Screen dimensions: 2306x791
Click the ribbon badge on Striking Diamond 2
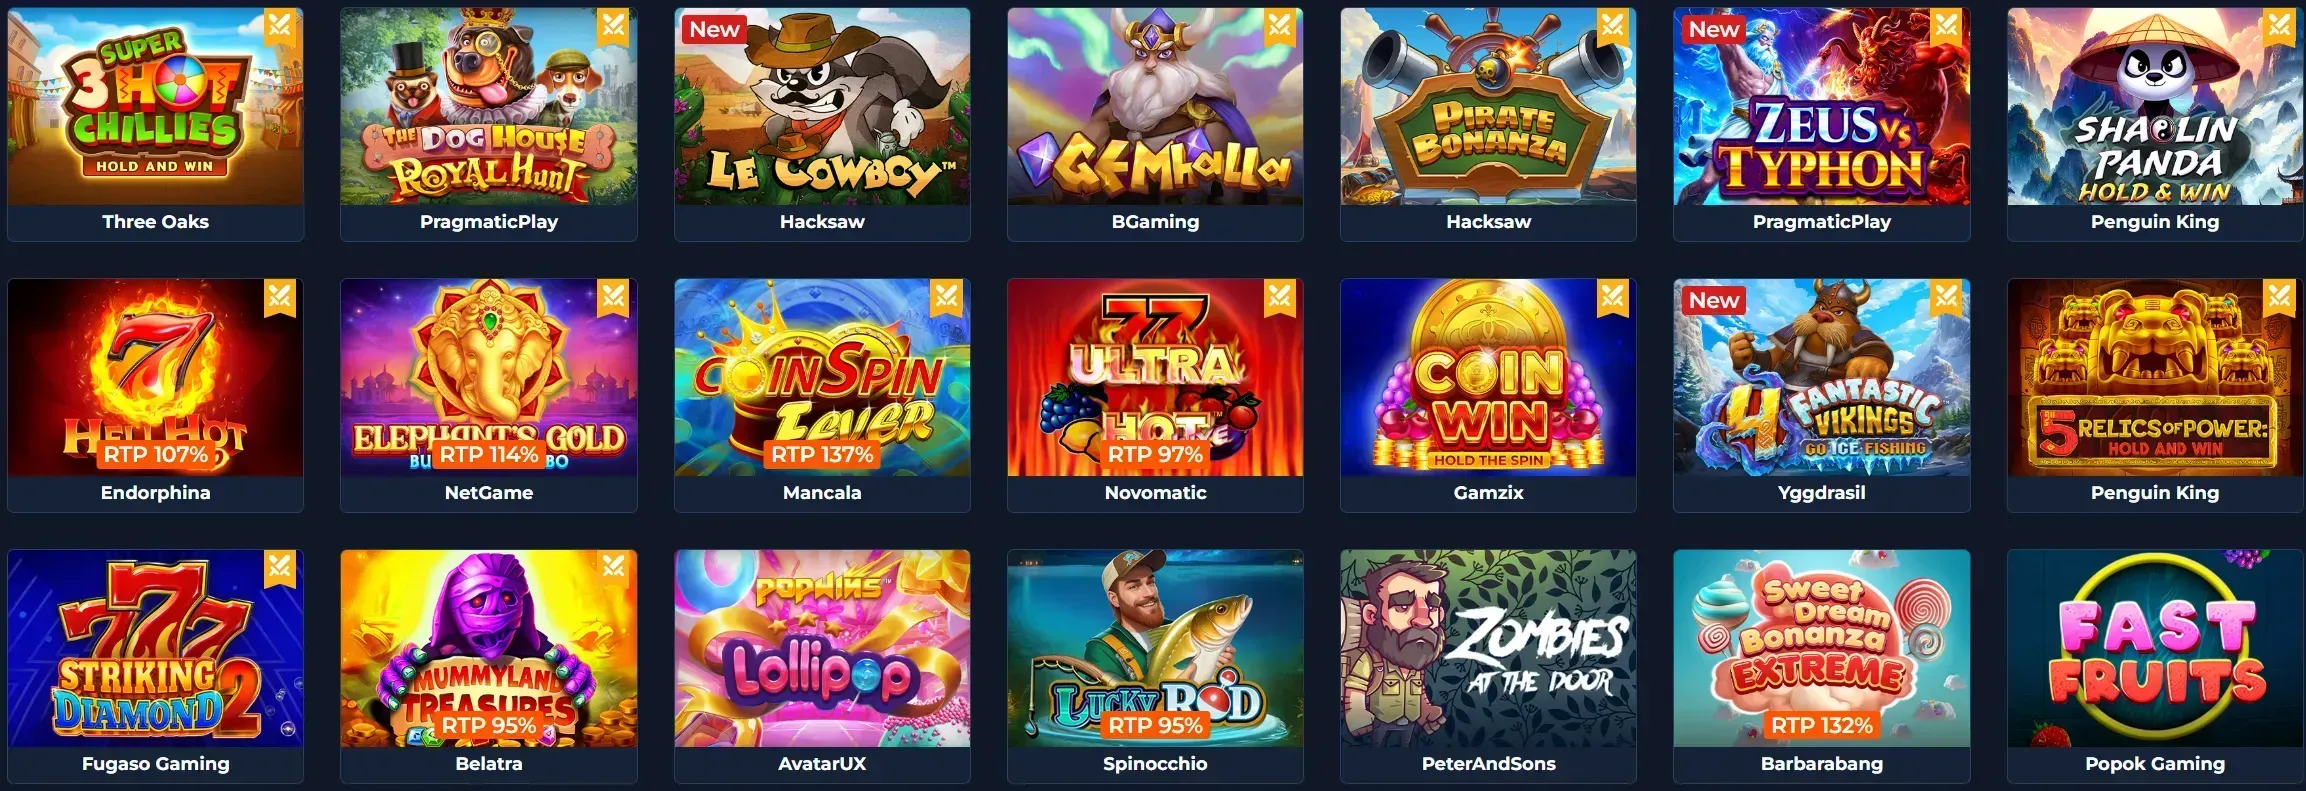pos(280,569)
